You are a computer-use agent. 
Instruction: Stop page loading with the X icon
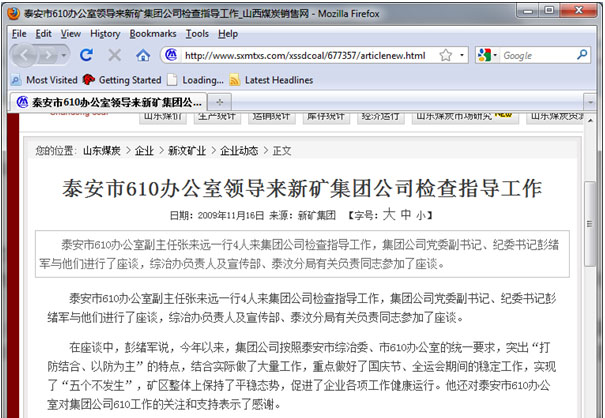(x=114, y=55)
